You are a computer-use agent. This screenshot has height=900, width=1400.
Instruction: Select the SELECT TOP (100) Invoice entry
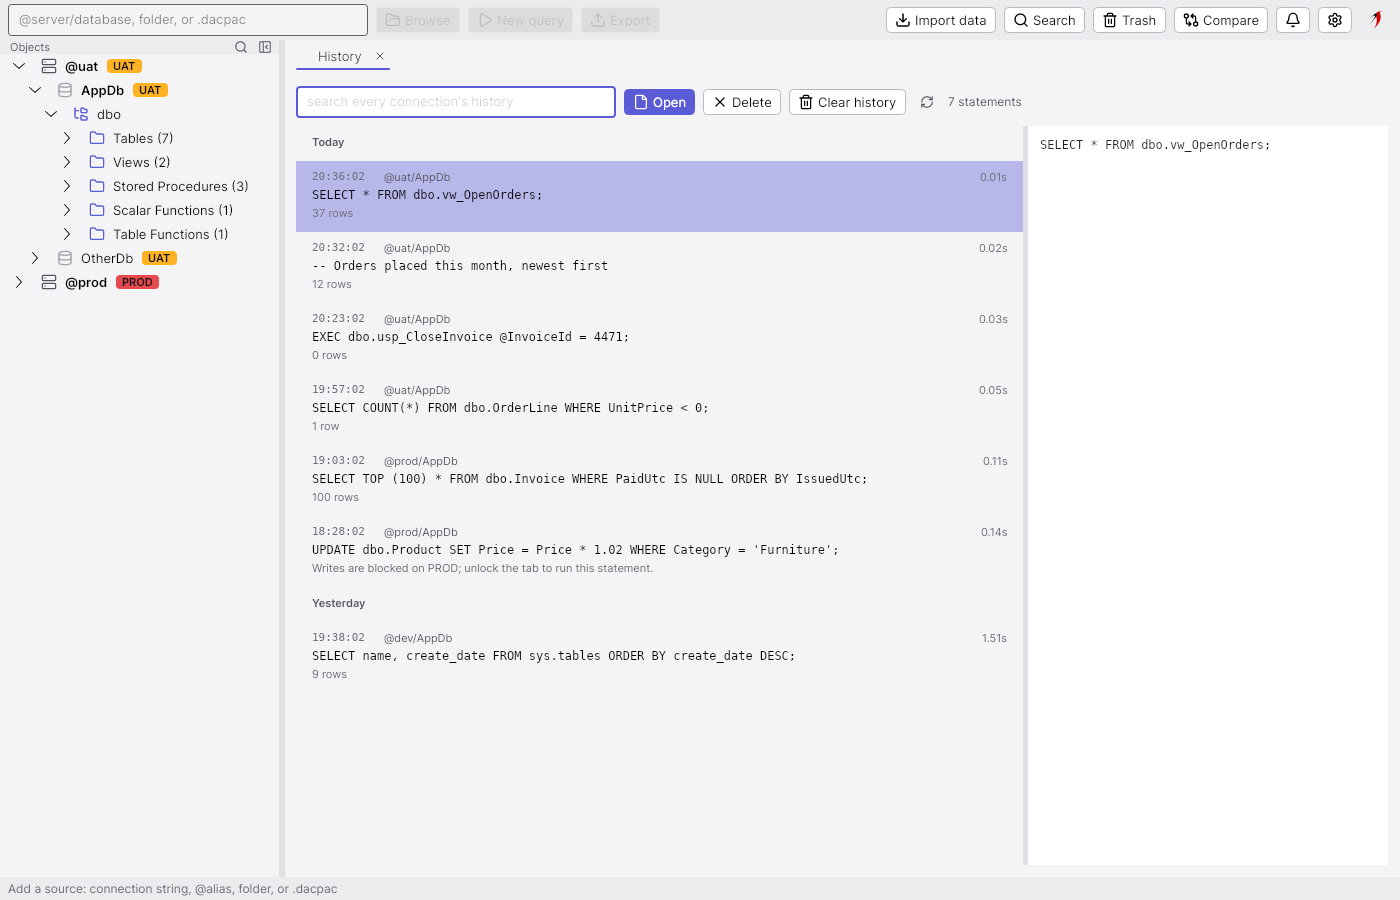659,480
